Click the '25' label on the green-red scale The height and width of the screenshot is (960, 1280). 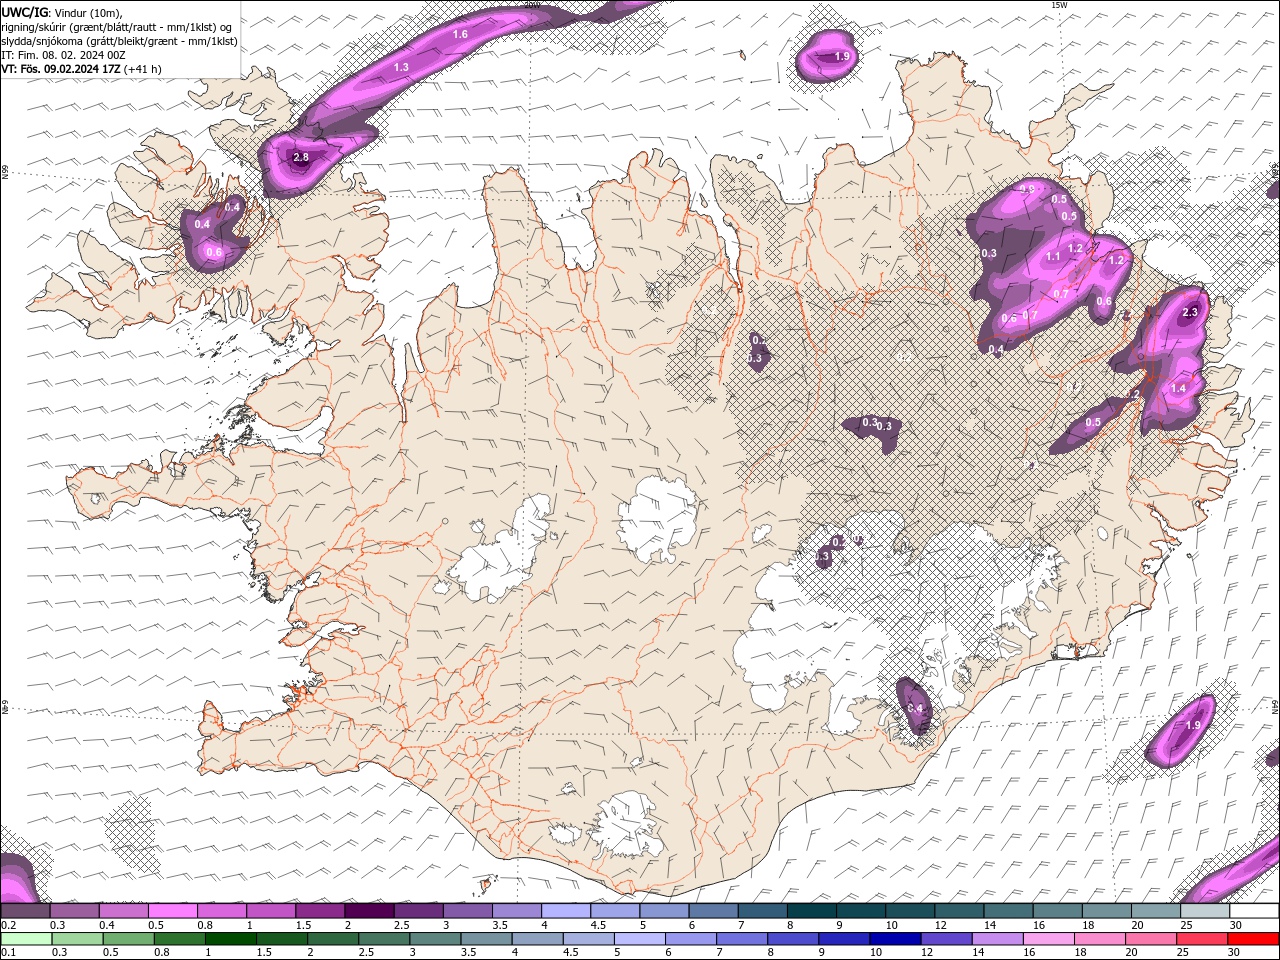click(1183, 953)
